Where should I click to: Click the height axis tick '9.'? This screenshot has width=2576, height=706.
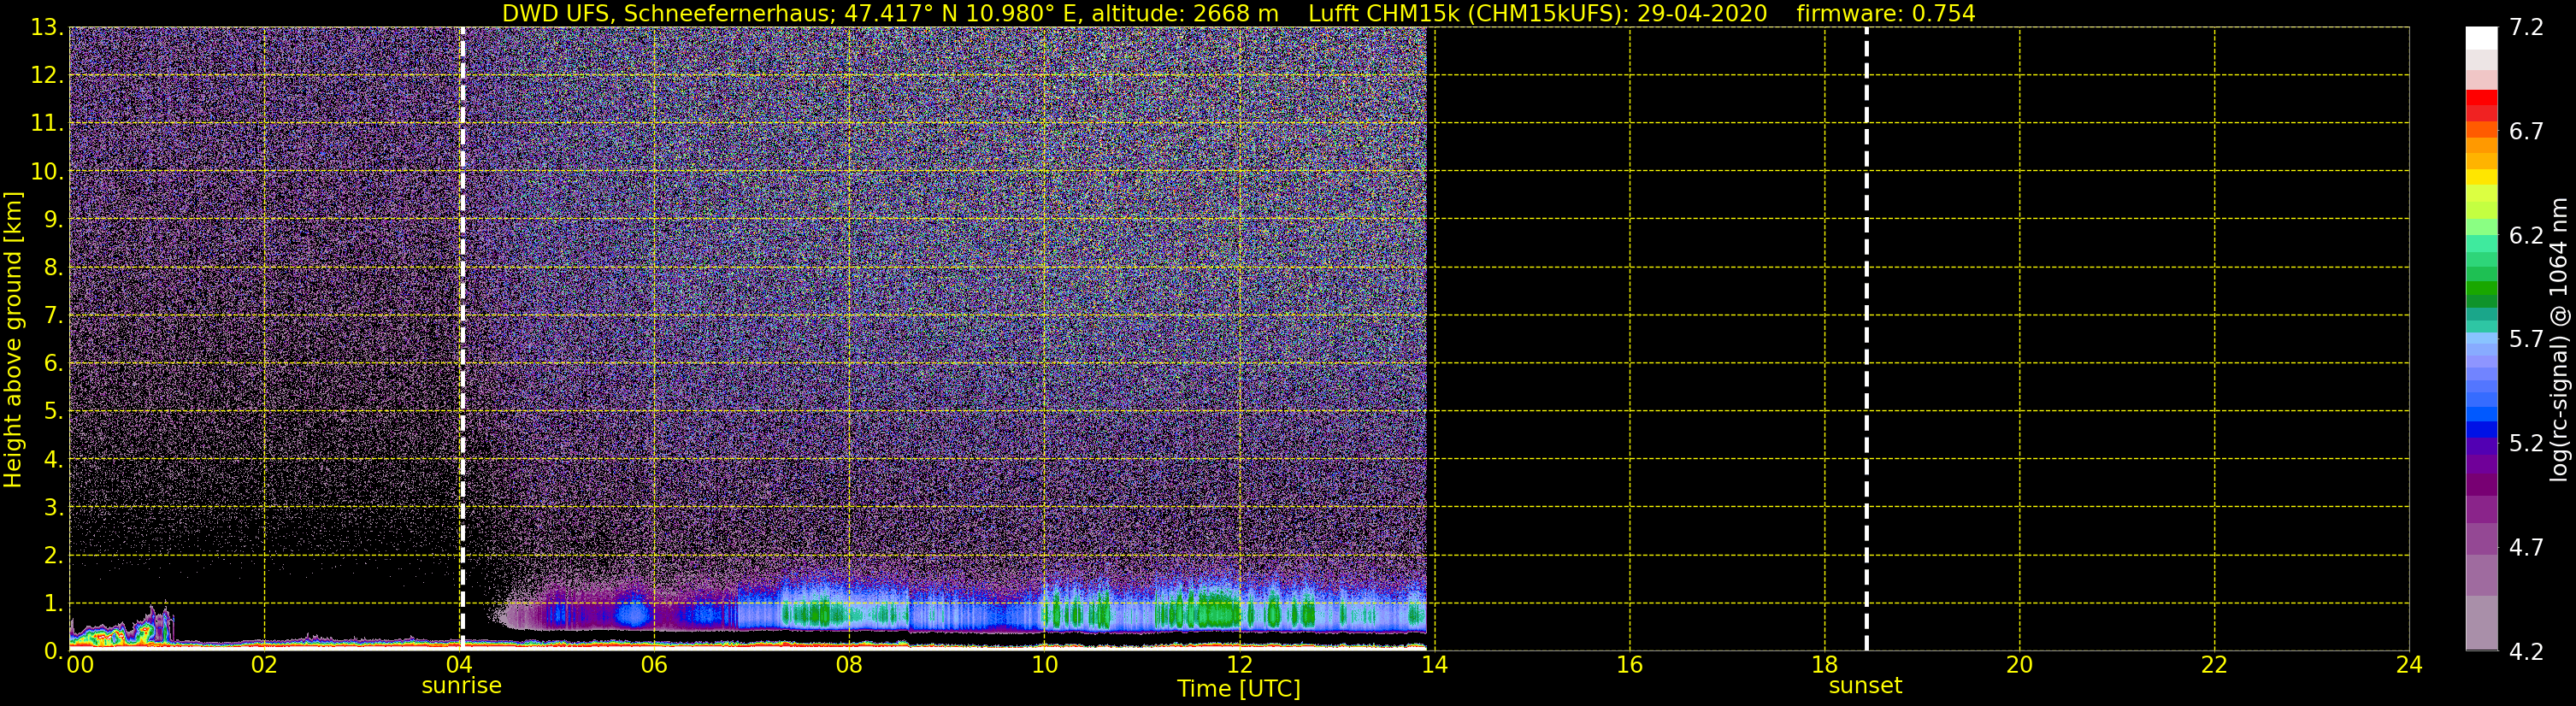pyautogui.click(x=53, y=219)
